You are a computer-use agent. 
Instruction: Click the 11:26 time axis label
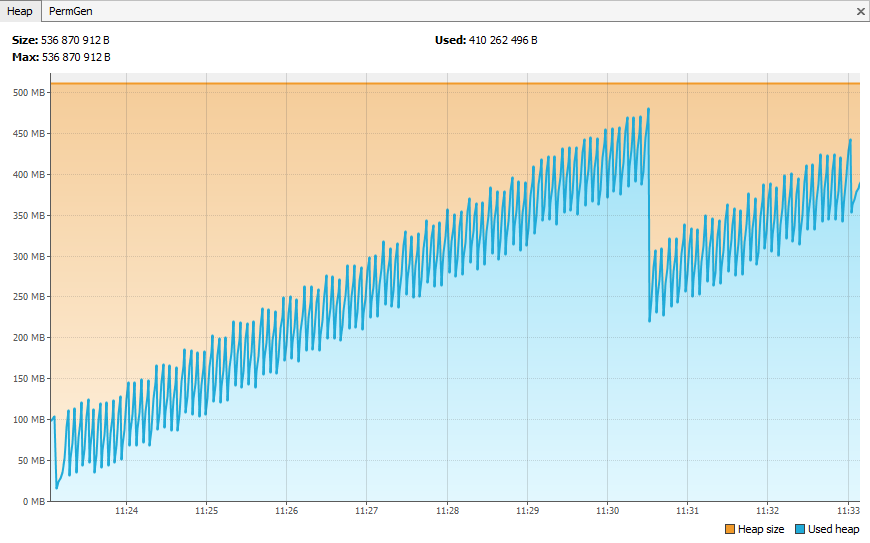click(x=286, y=510)
